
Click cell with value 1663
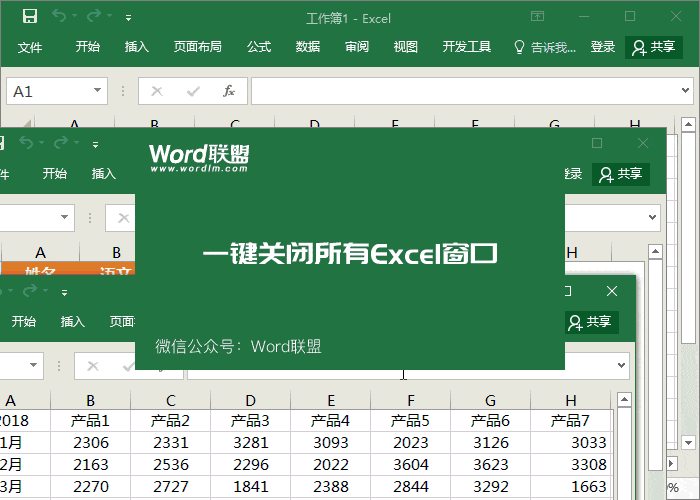coord(571,486)
